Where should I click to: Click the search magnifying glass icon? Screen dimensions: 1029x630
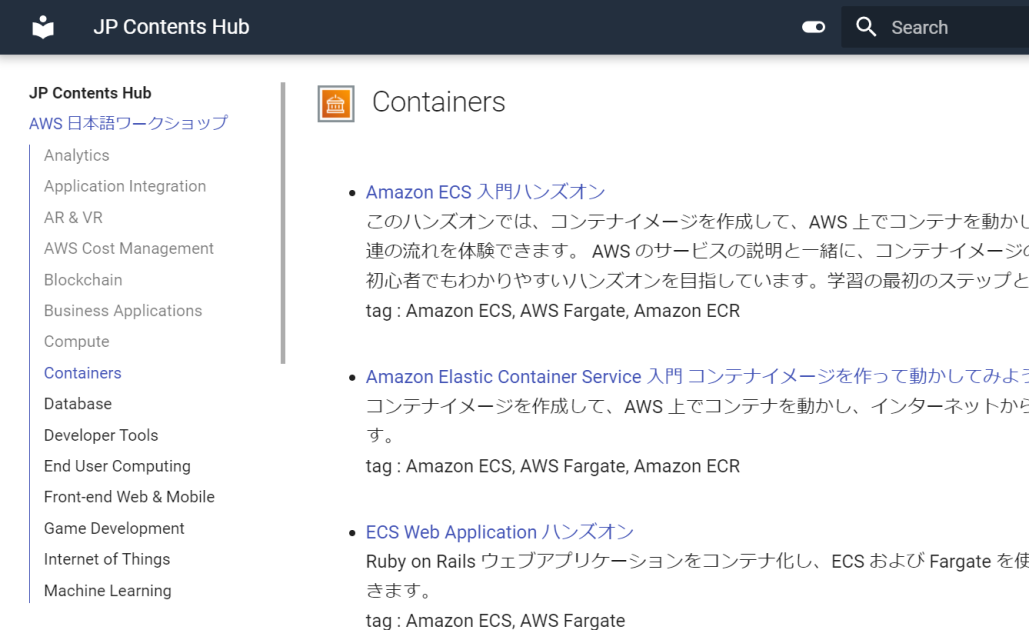click(866, 27)
